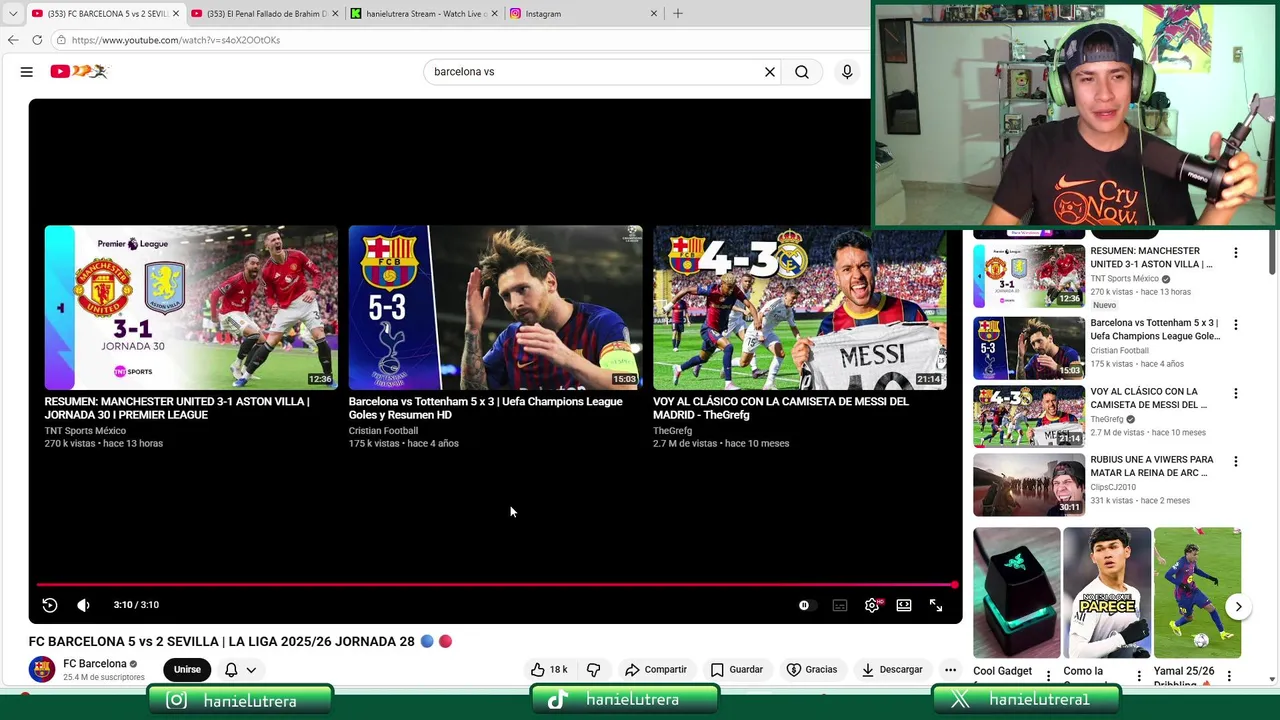Open sidebar RUBIUS UNE A VIWERS thumbnail
The image size is (1280, 720).
point(1029,485)
